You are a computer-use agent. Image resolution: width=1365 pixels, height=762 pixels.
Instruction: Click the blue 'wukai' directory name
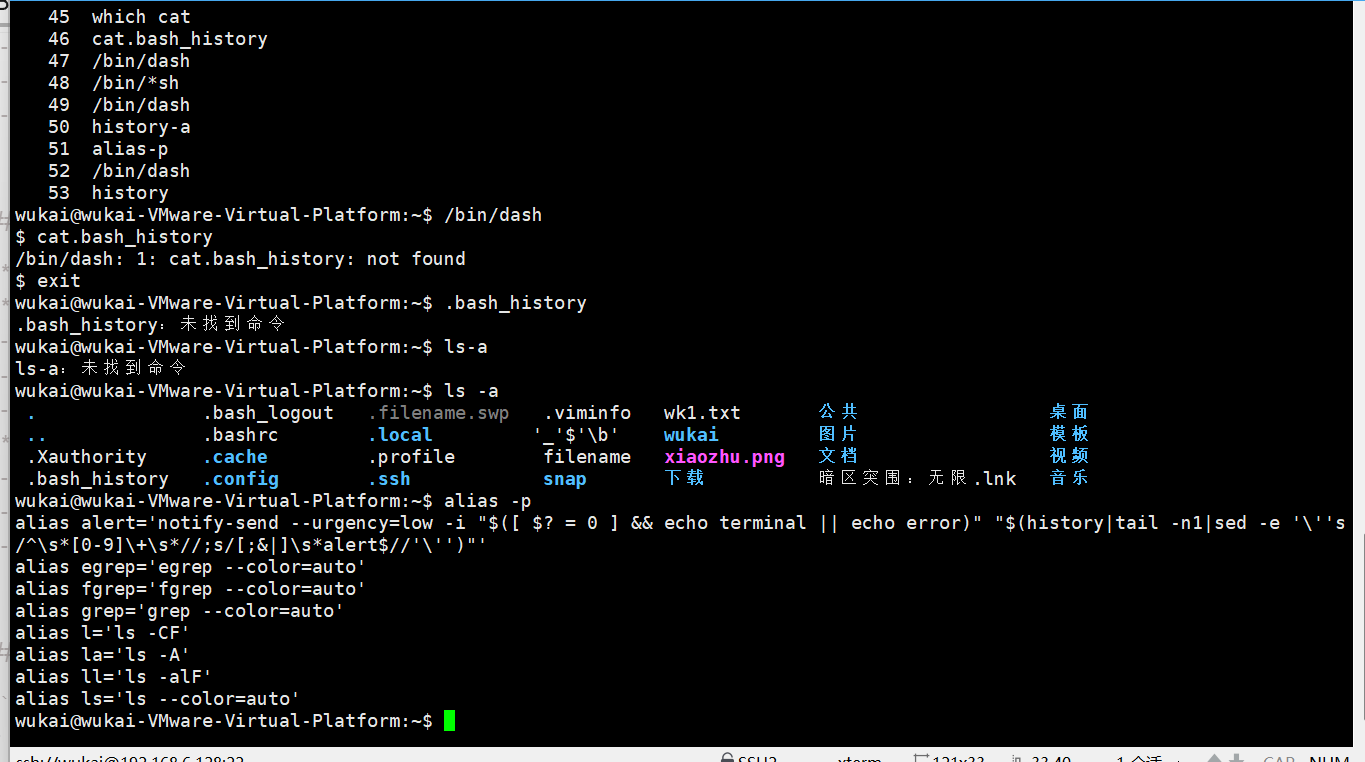pyautogui.click(x=691, y=435)
